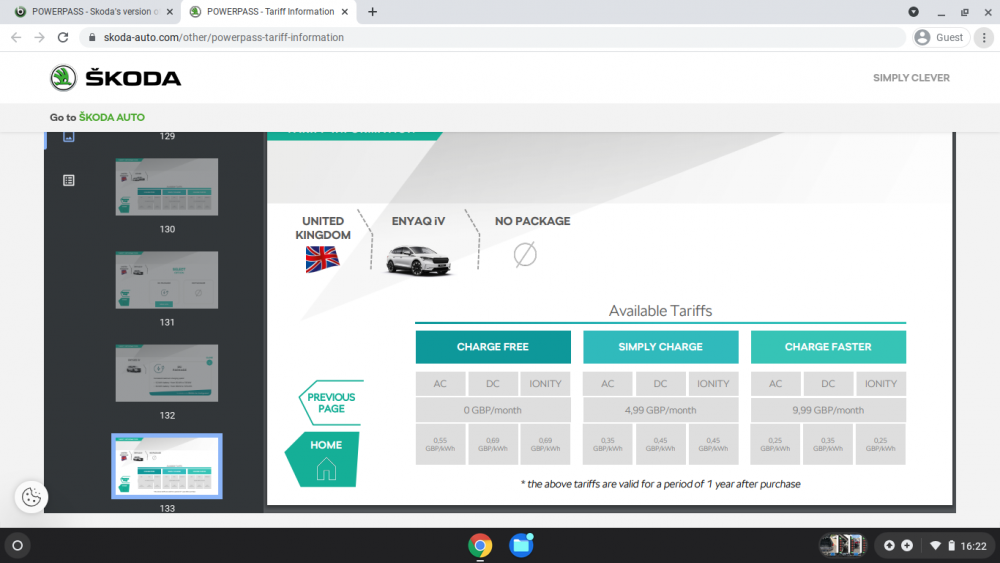The height and width of the screenshot is (563, 1000).
Task: Reload the current page
Action: pyautogui.click(x=62, y=38)
